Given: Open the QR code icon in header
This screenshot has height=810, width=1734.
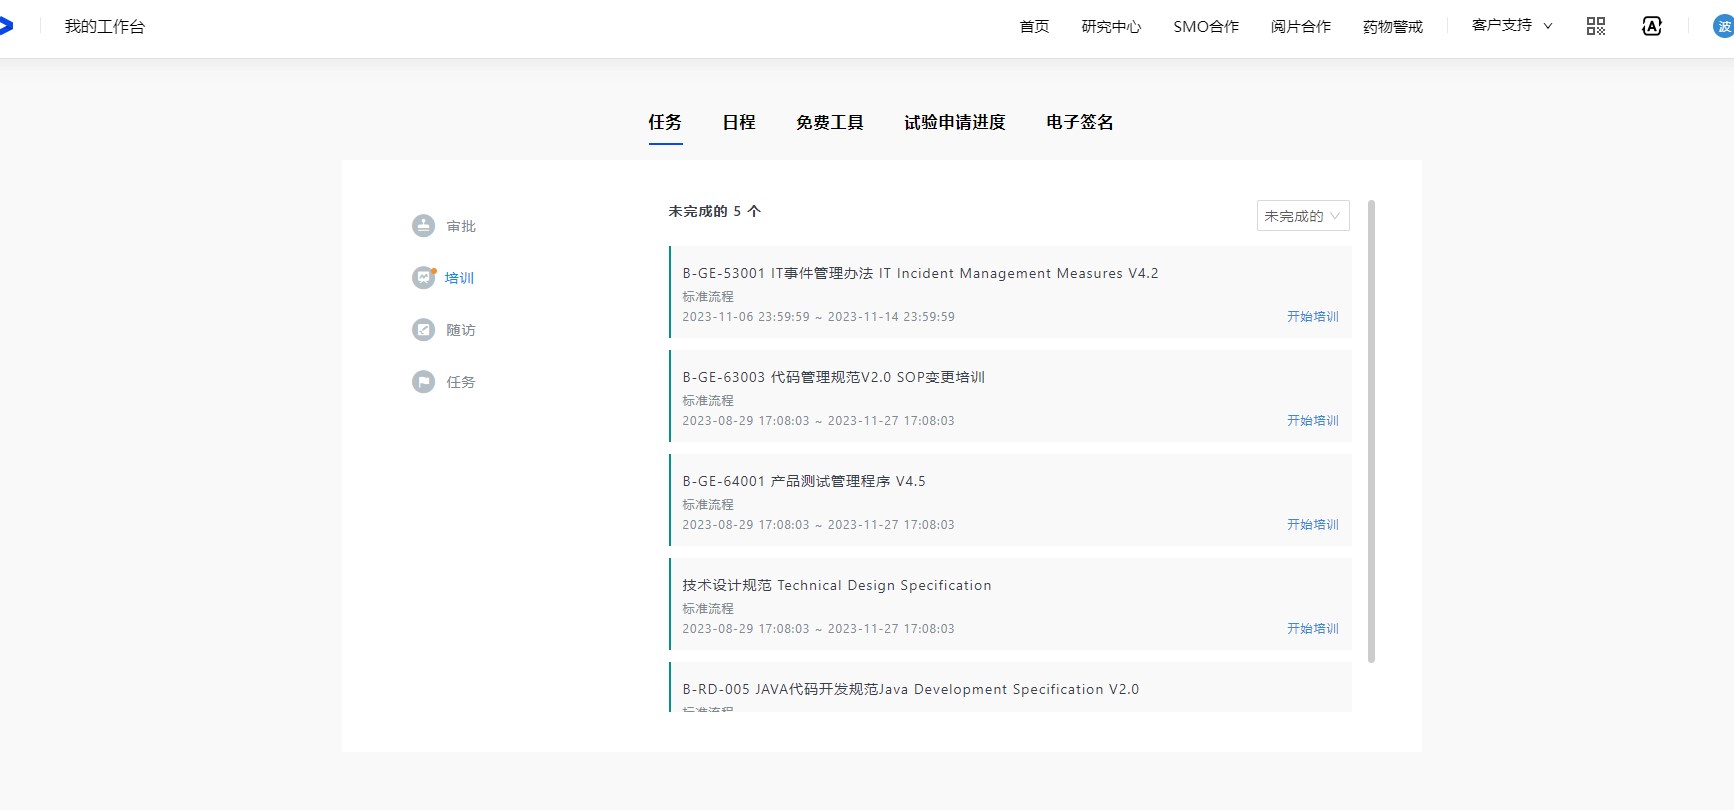Looking at the screenshot, I should click(1596, 26).
